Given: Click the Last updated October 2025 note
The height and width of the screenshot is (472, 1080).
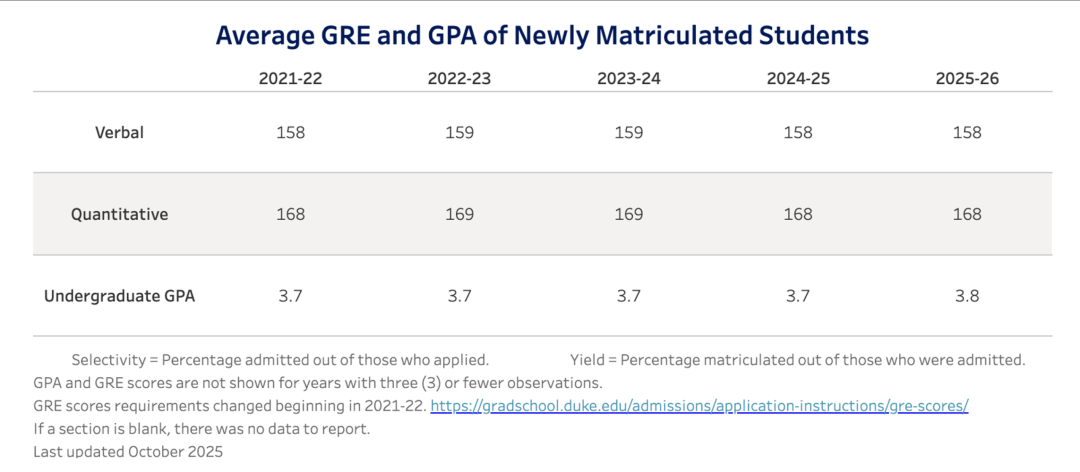Looking at the screenshot, I should click(x=128, y=453).
